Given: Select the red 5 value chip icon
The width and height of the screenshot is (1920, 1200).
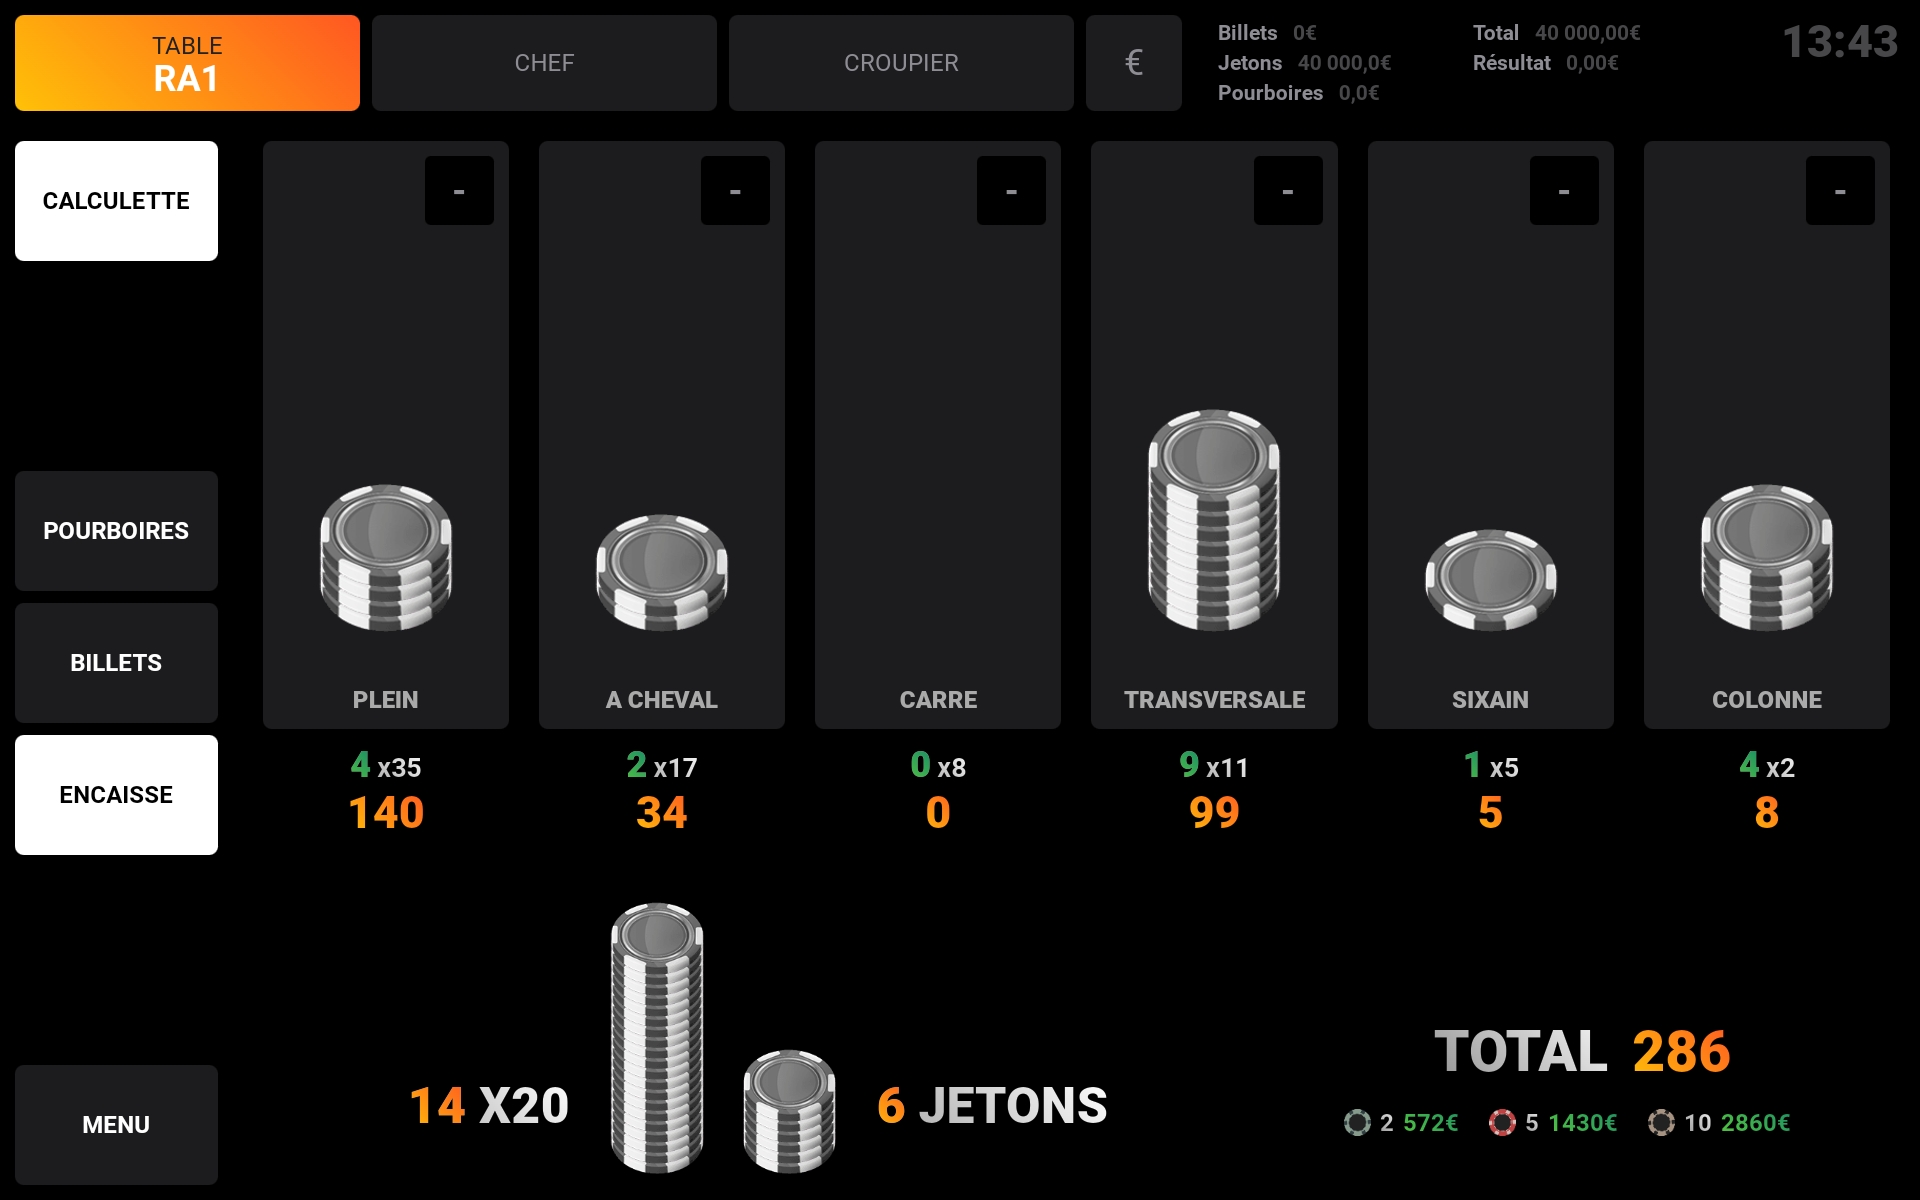Looking at the screenshot, I should tap(1502, 1123).
